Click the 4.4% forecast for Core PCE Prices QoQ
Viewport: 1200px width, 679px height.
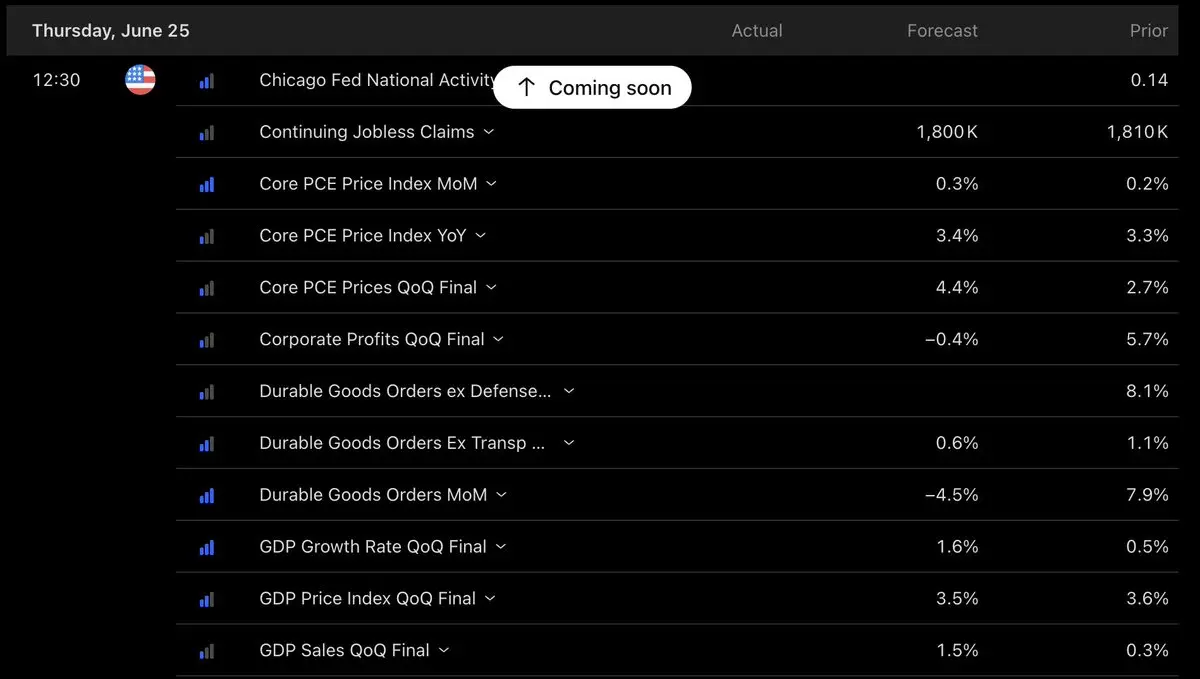[x=957, y=287]
